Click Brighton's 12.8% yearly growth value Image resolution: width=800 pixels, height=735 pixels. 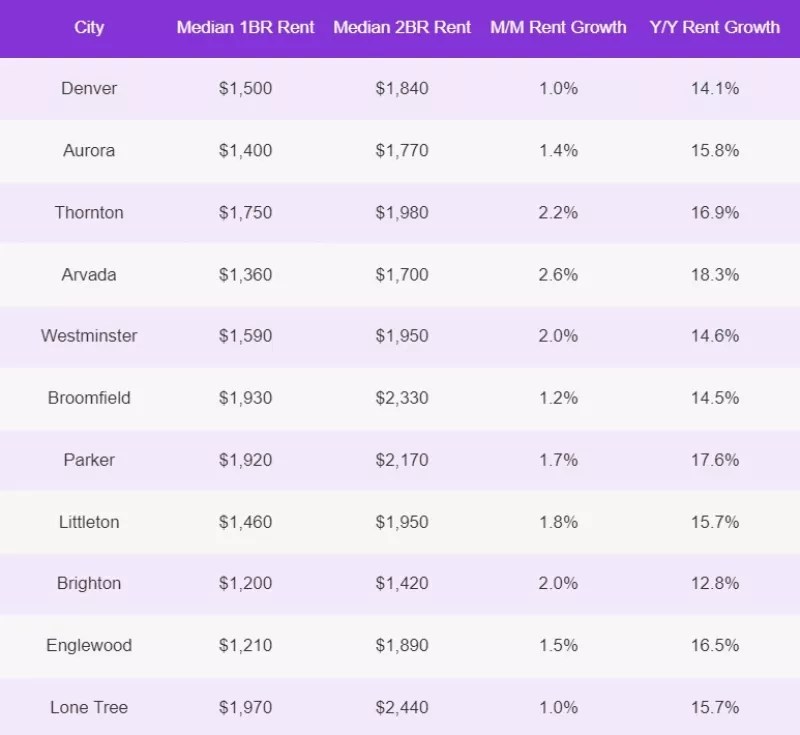(714, 584)
